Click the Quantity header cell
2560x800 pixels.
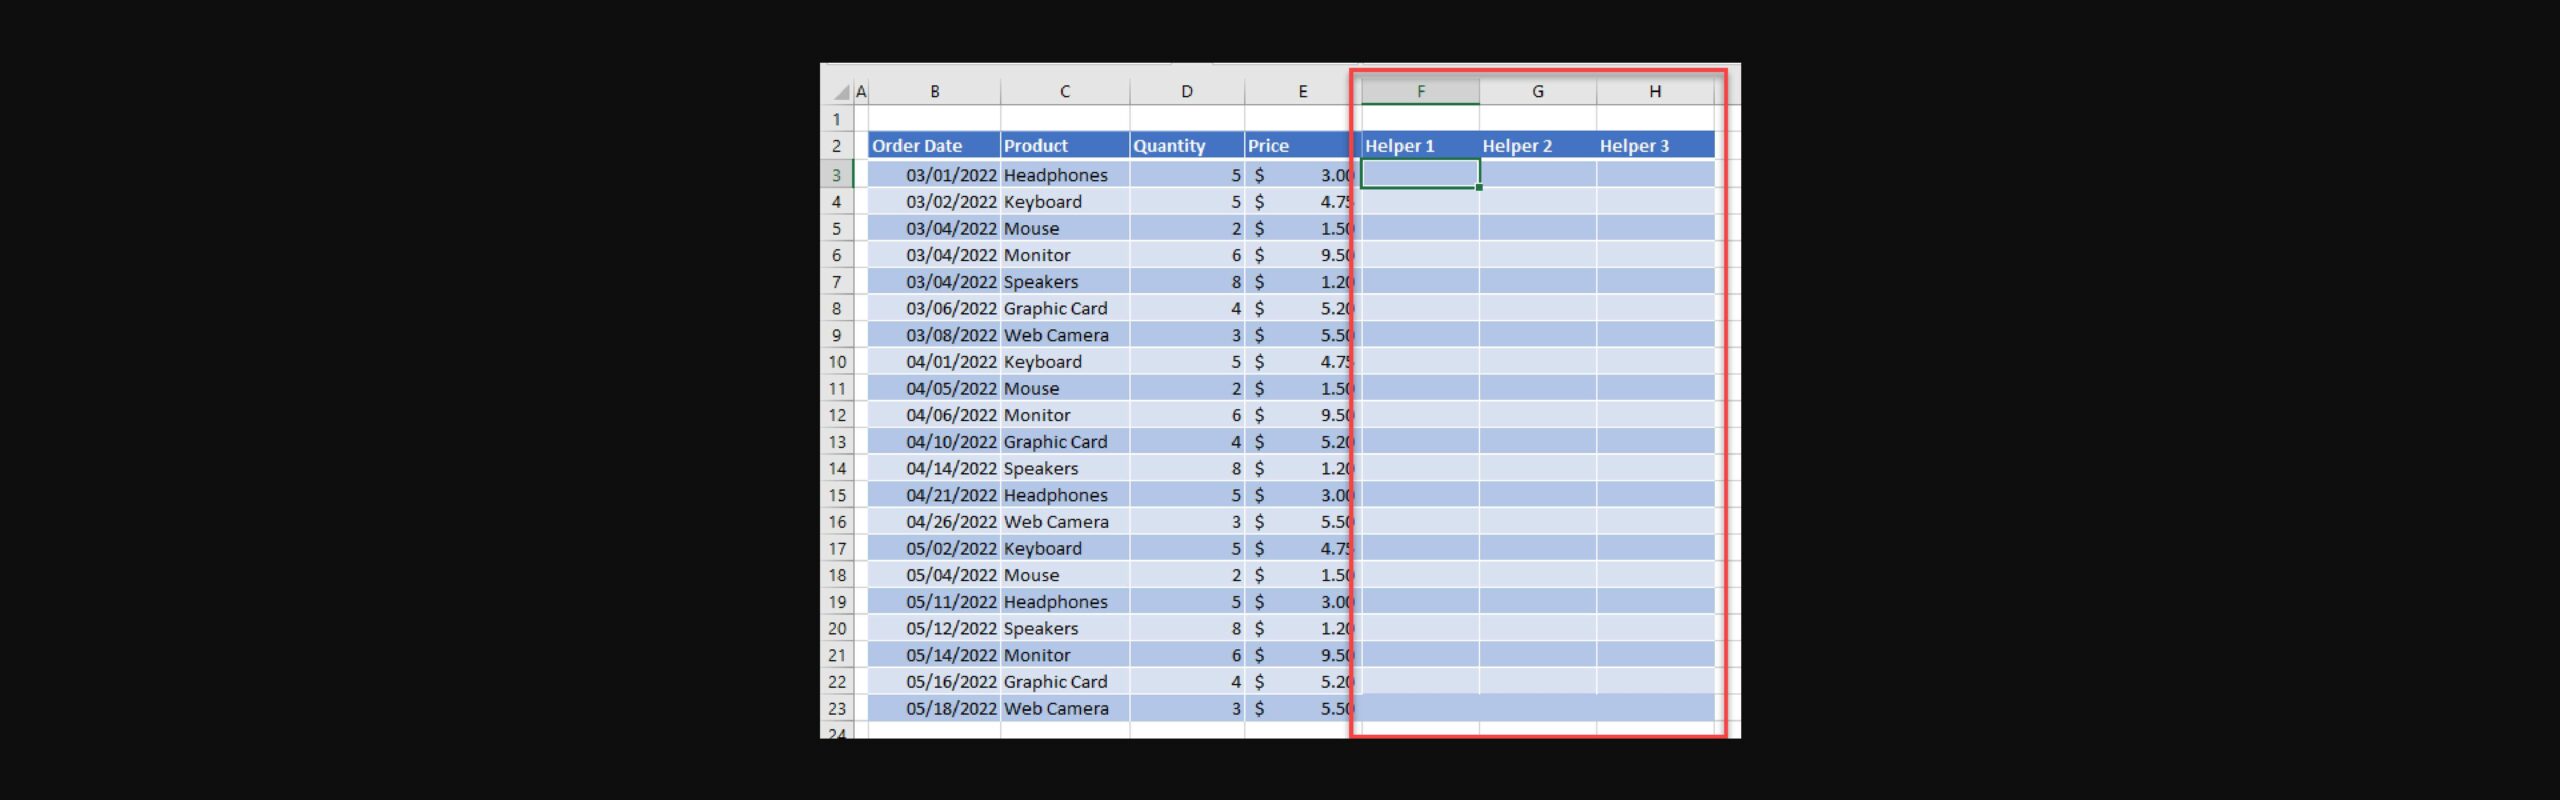[1187, 146]
